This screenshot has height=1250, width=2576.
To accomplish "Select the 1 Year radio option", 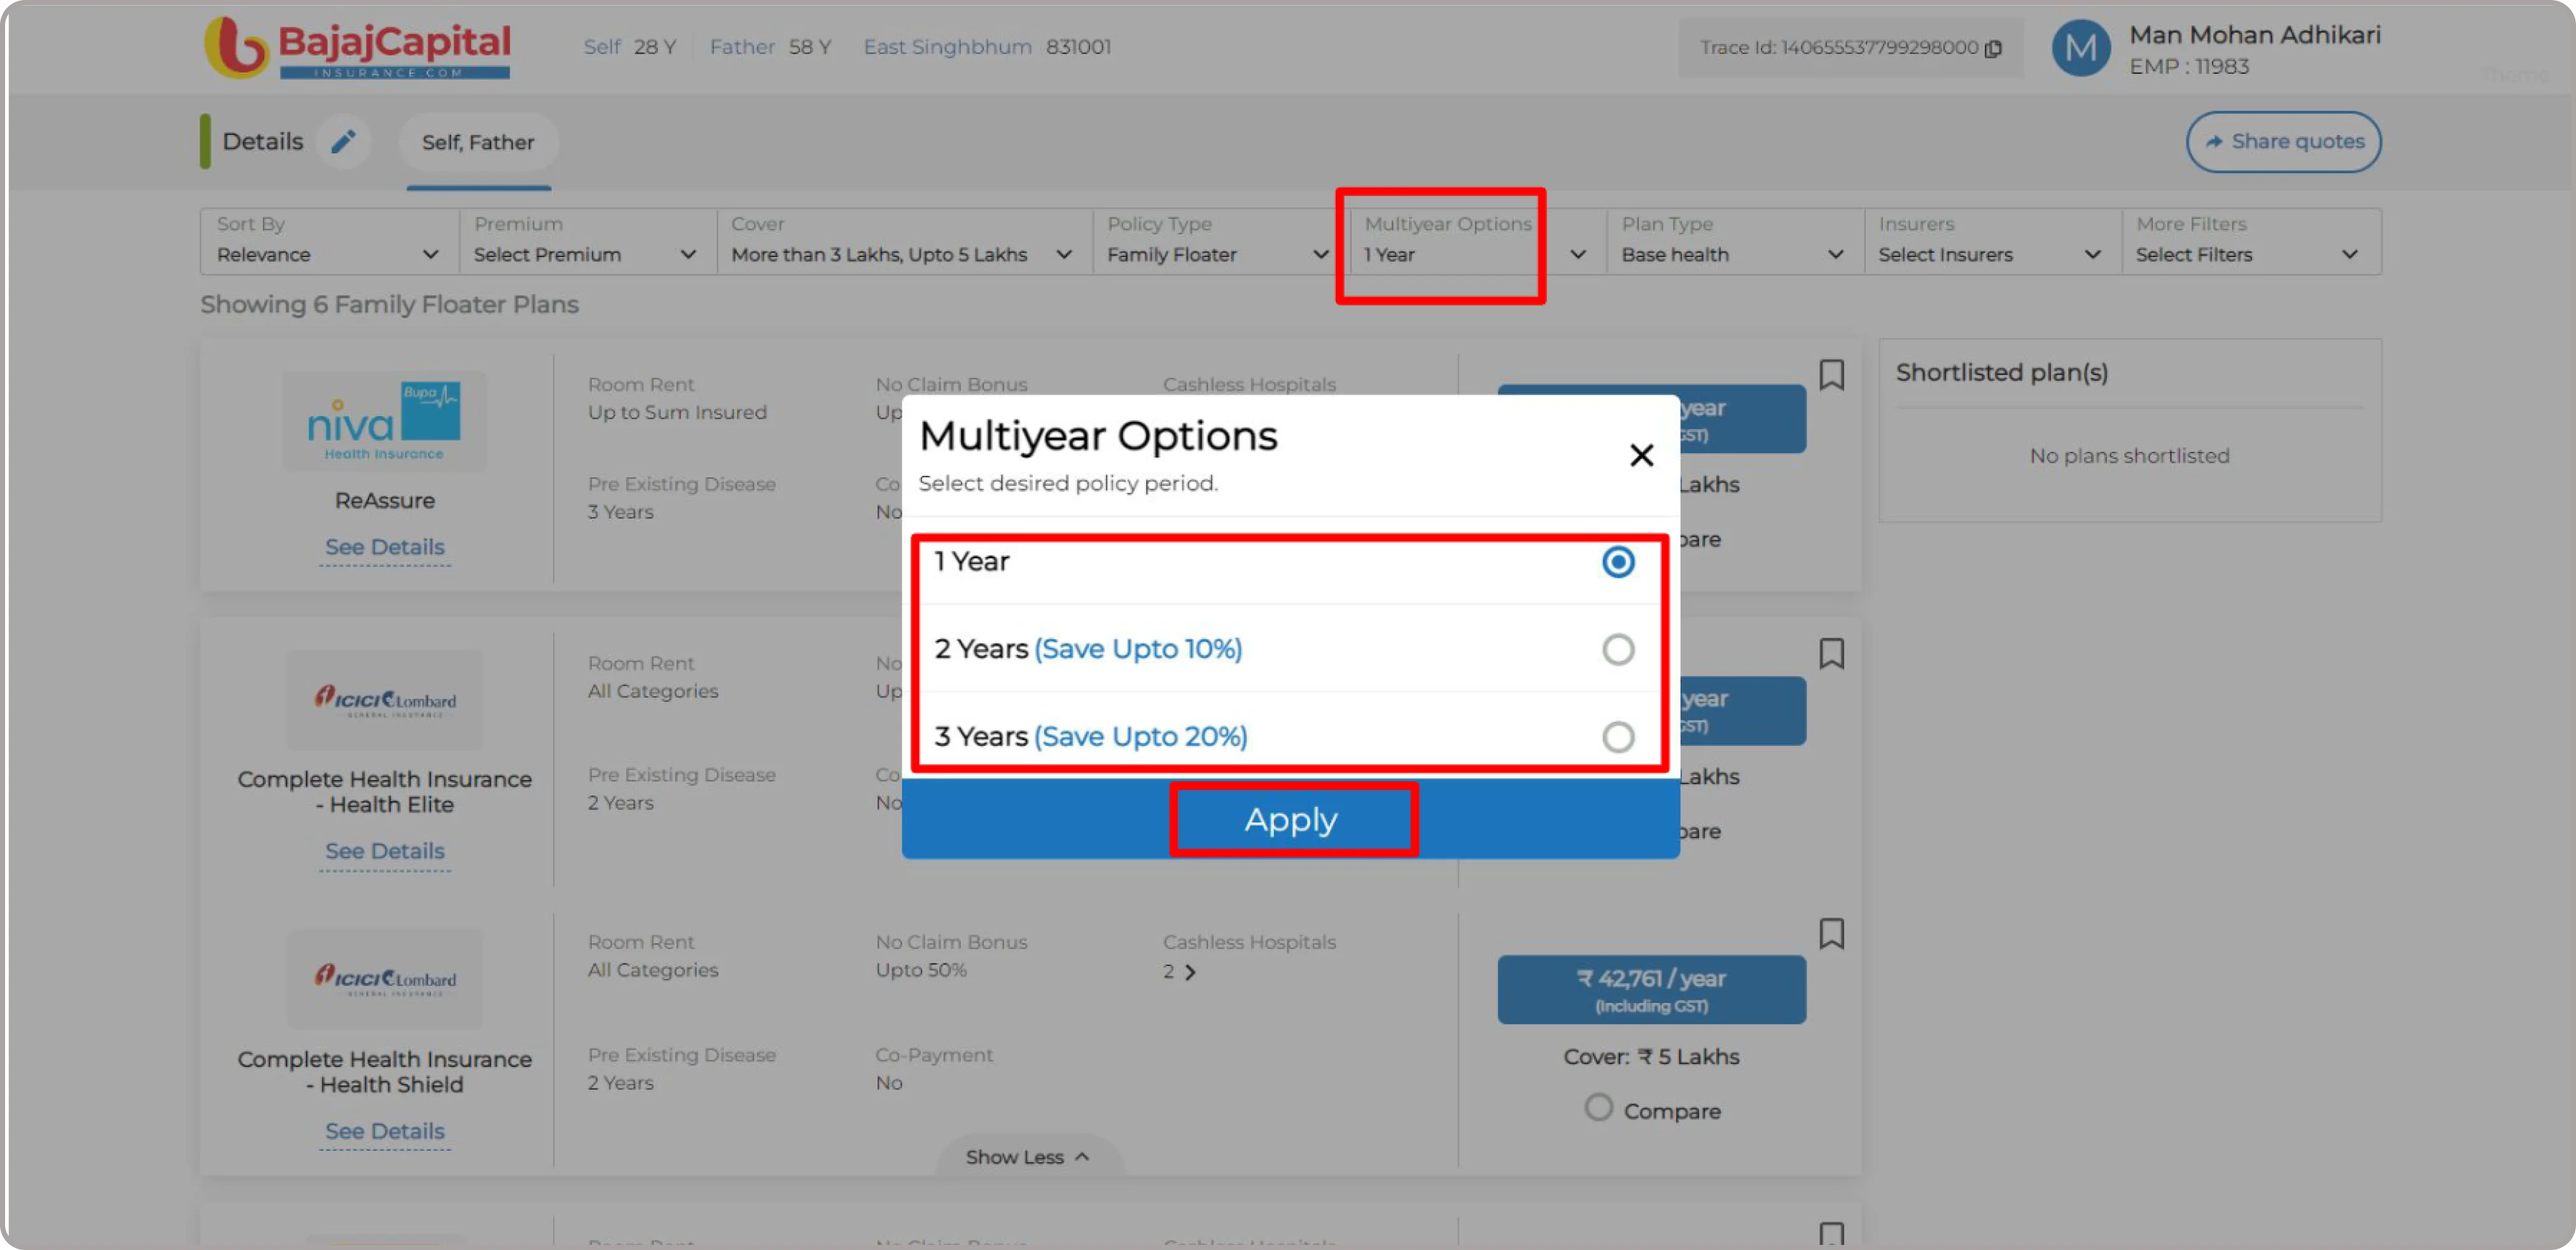I will [x=1617, y=562].
